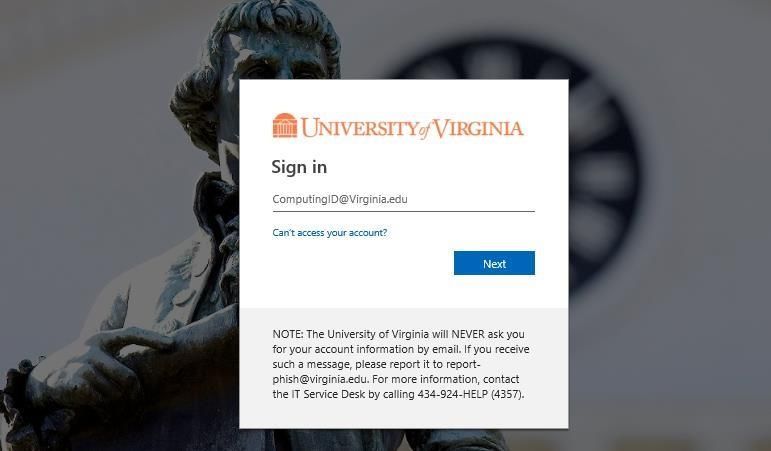
Task: Click the Rotunda icon in the logo
Action: tap(285, 126)
